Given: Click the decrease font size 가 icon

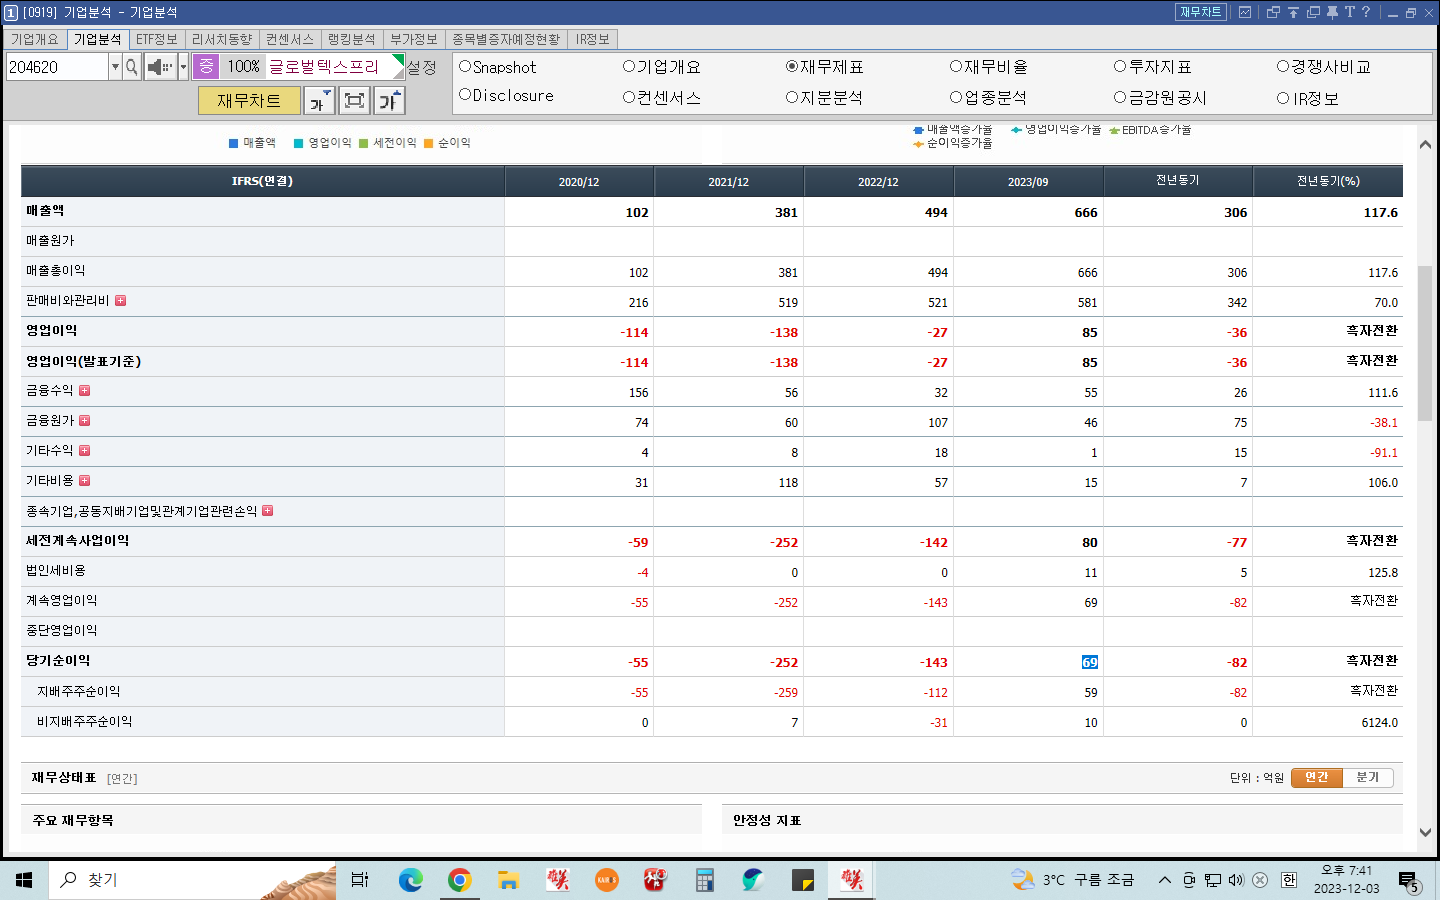Looking at the screenshot, I should pos(319,100).
